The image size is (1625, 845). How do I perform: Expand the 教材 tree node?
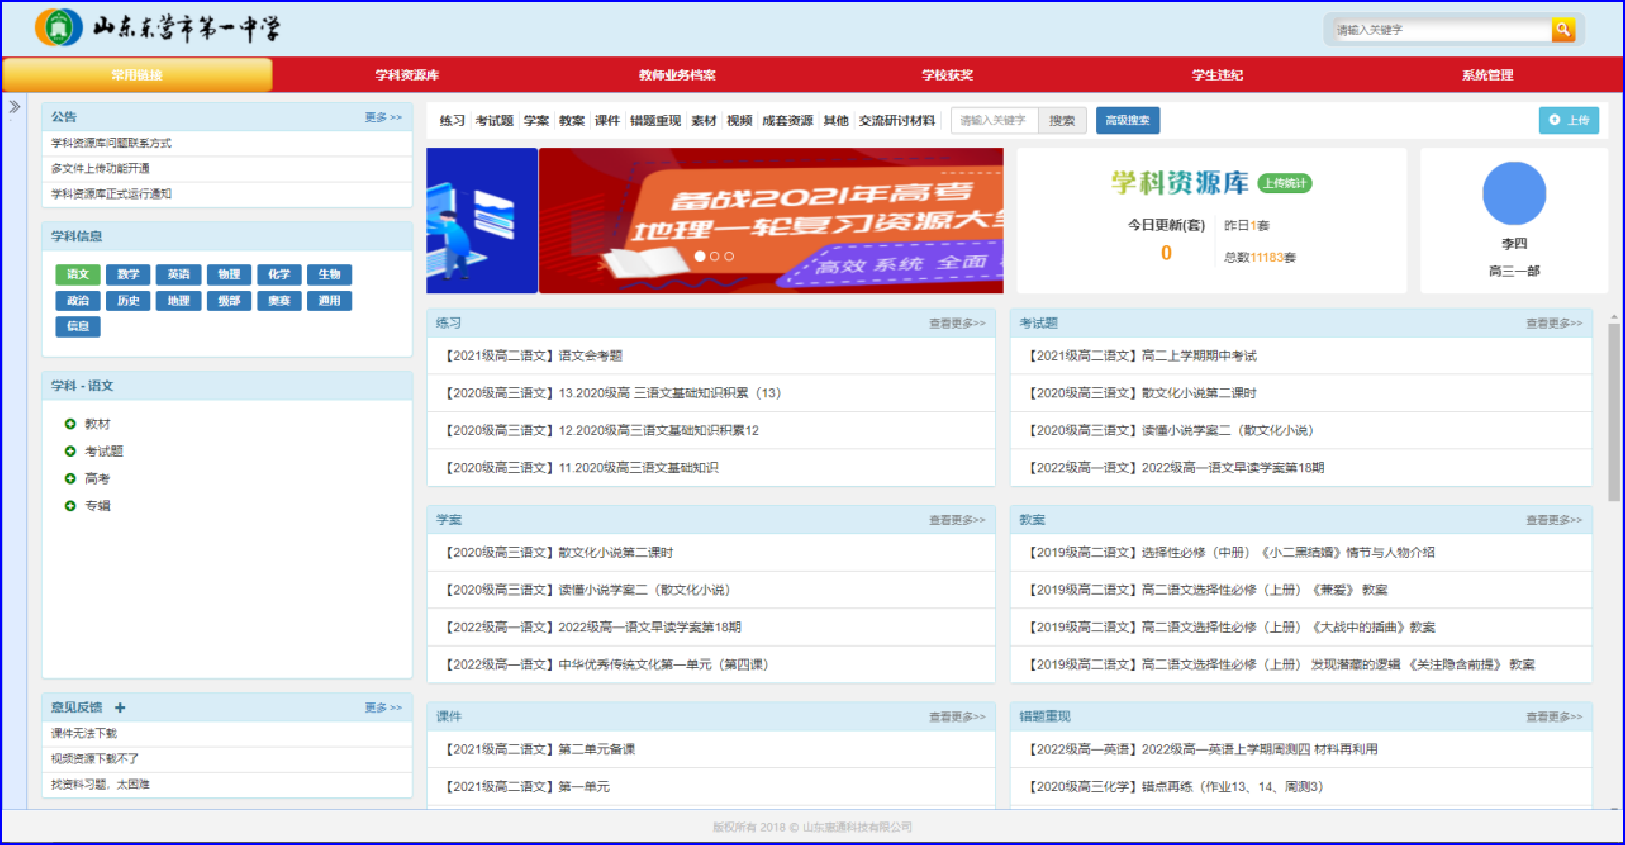(x=70, y=424)
